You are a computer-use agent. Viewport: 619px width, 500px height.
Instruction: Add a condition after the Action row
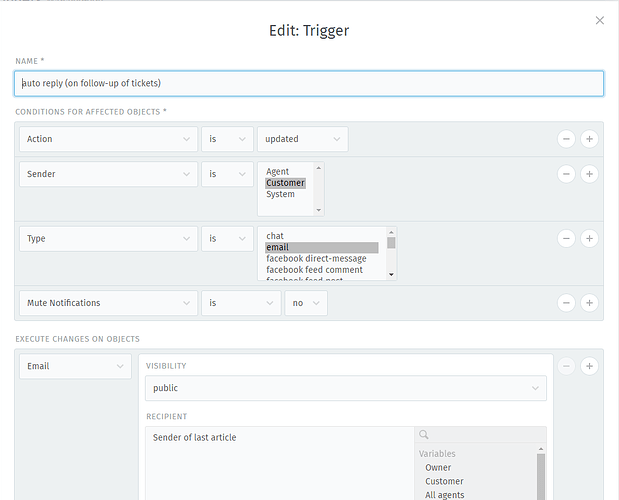coord(589,139)
